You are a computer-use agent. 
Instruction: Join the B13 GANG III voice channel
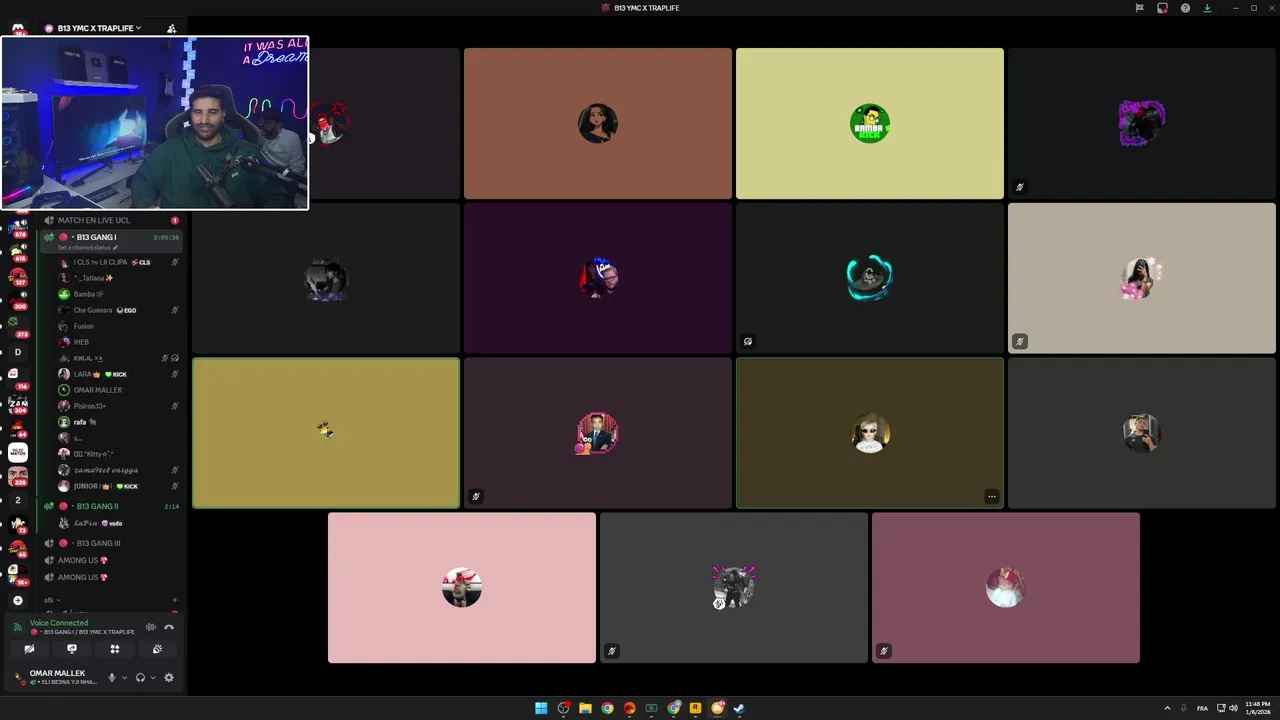click(x=111, y=543)
